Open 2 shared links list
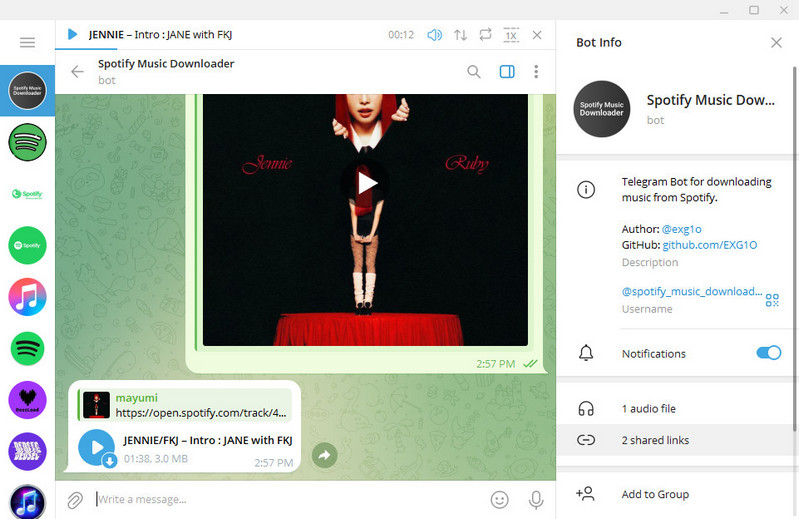Viewport: 799px width, 519px height. point(674,440)
